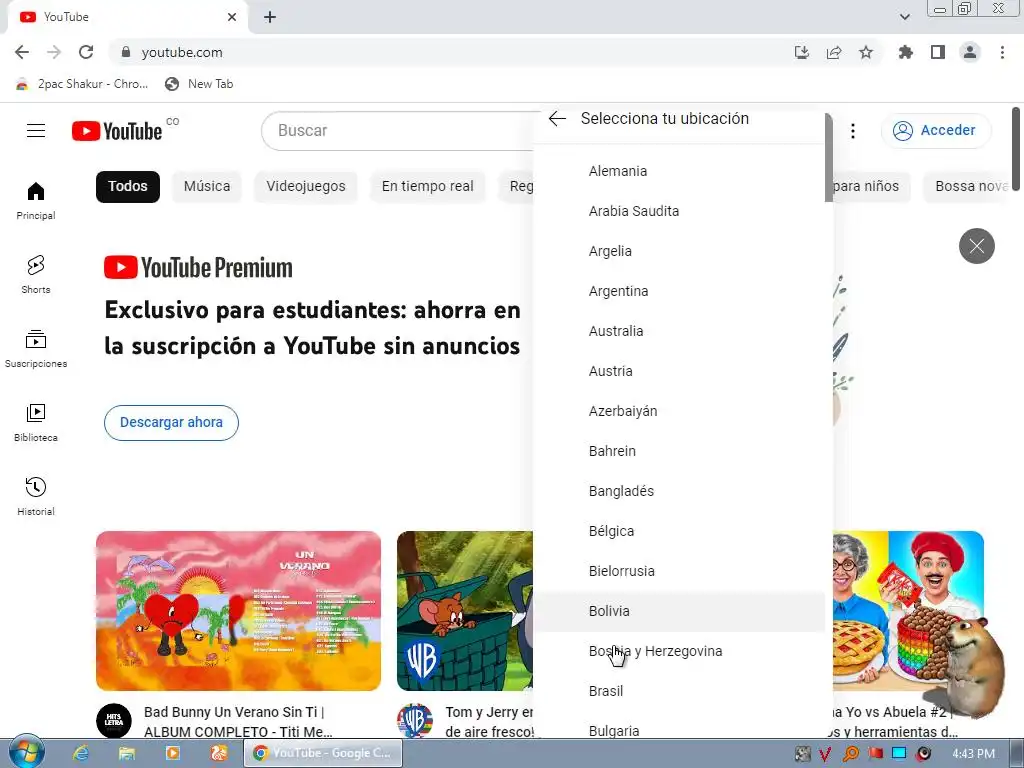
Task: Open a new browser tab
Action: point(270,17)
